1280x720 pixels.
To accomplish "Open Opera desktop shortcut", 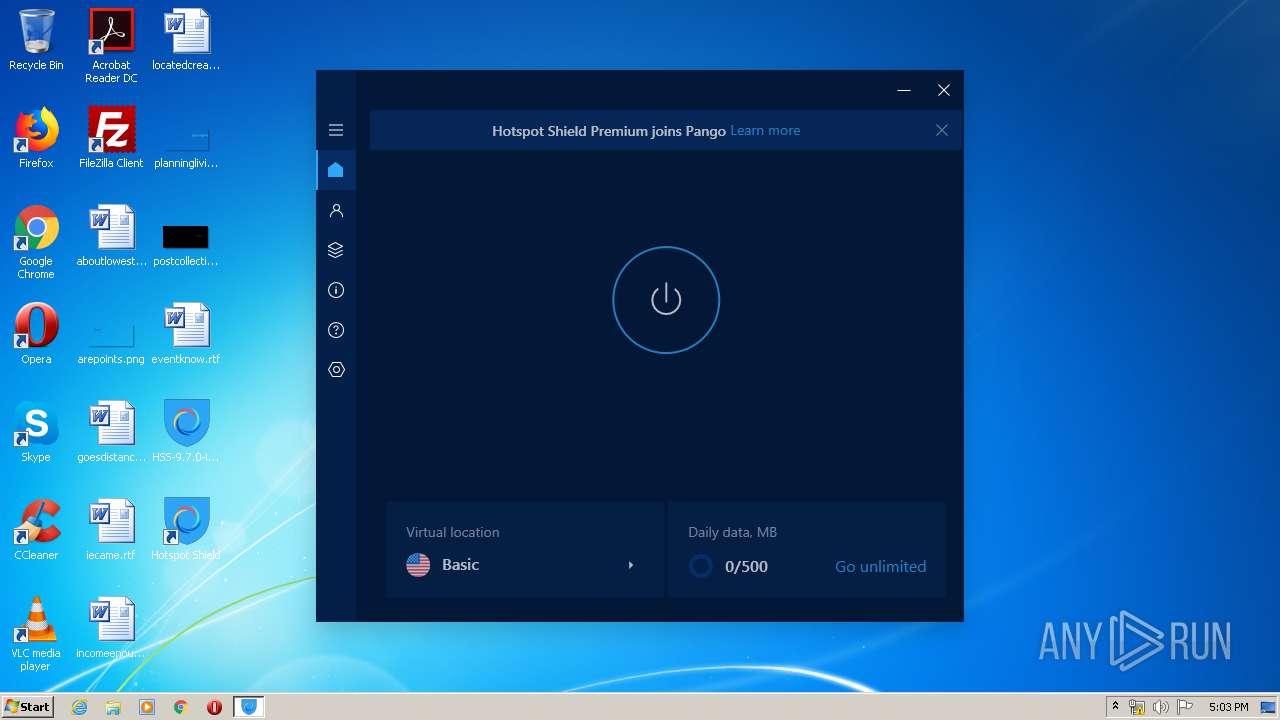I will click(x=36, y=334).
